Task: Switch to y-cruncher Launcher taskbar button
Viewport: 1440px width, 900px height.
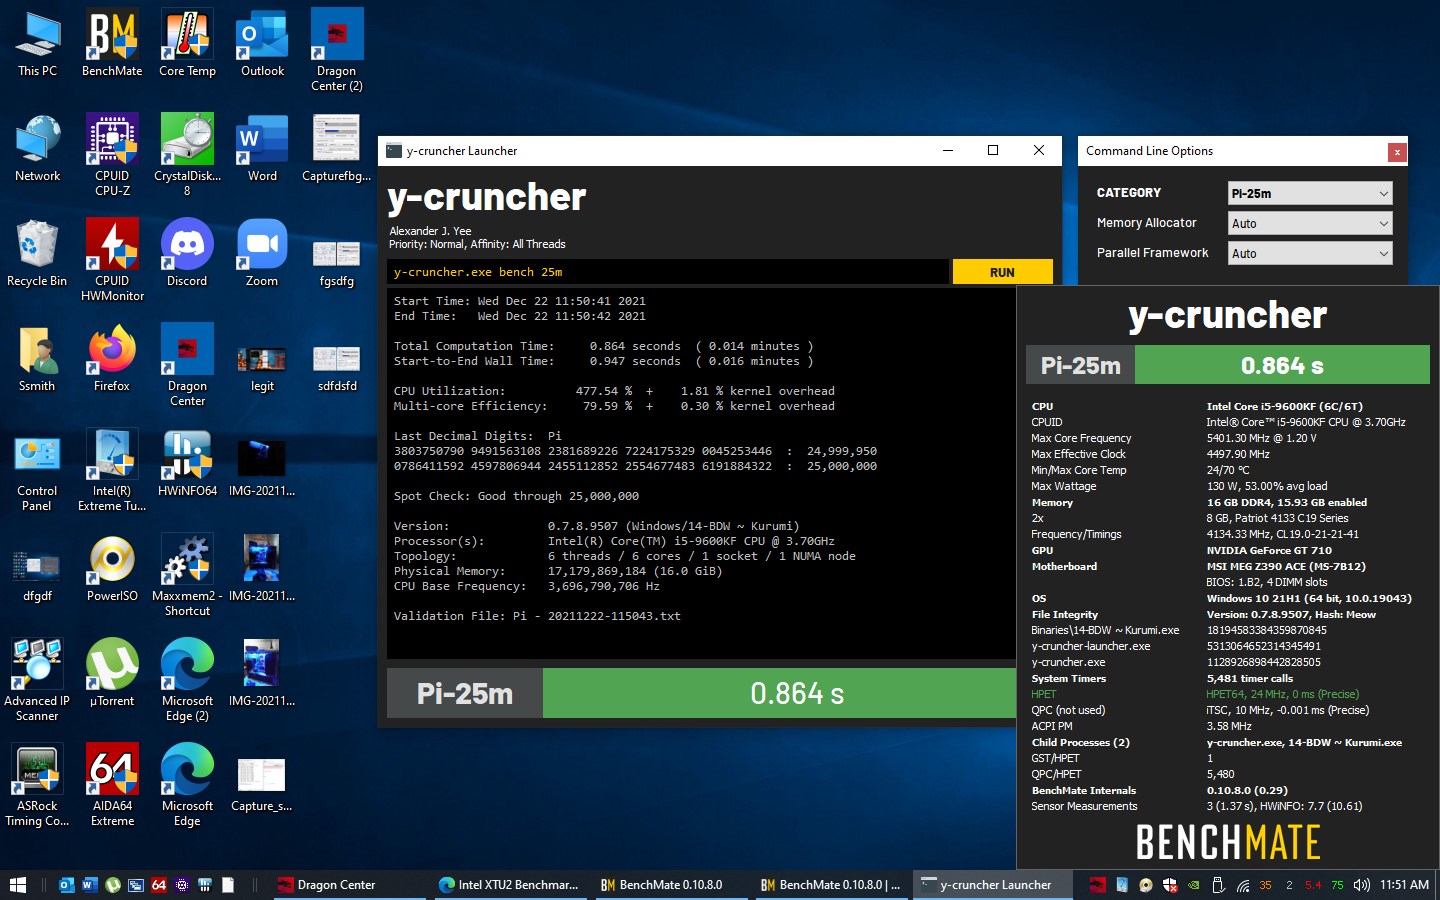Action: tap(992, 885)
